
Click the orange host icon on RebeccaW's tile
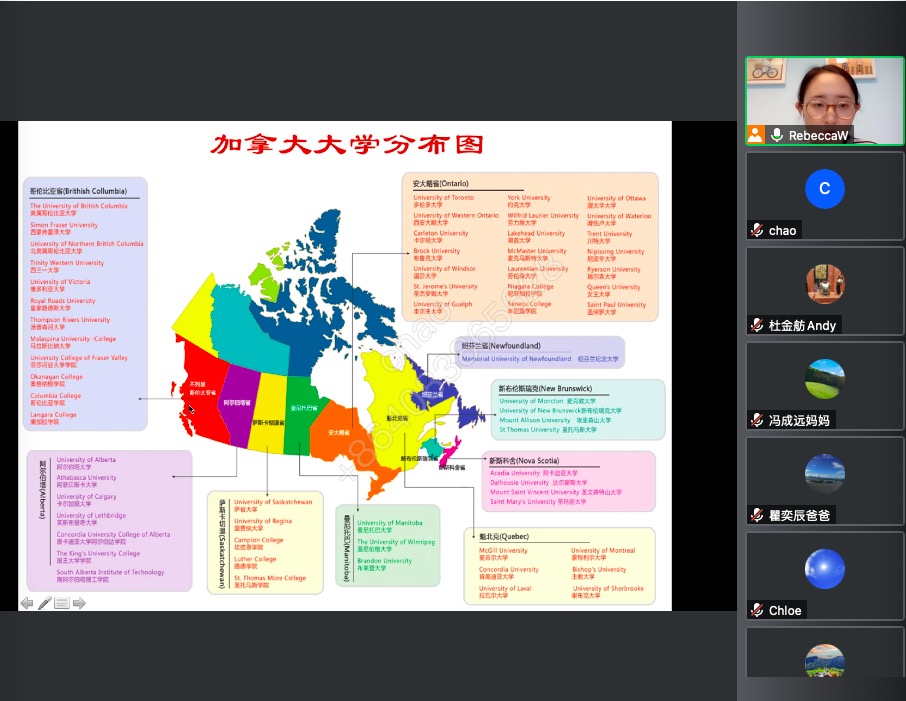(755, 135)
